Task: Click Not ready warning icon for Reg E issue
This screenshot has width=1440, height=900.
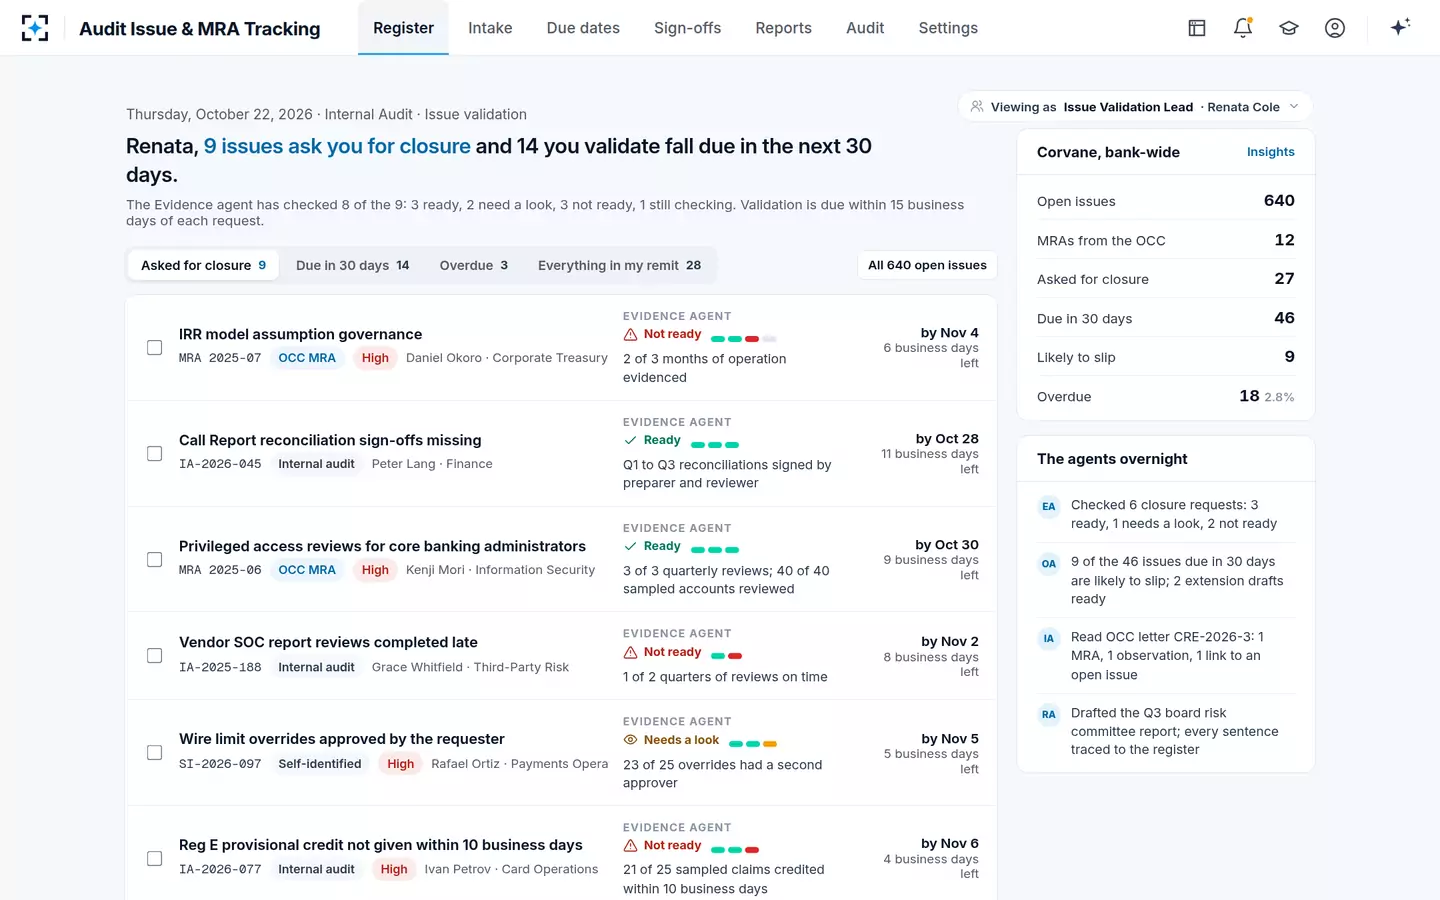Action: click(630, 846)
